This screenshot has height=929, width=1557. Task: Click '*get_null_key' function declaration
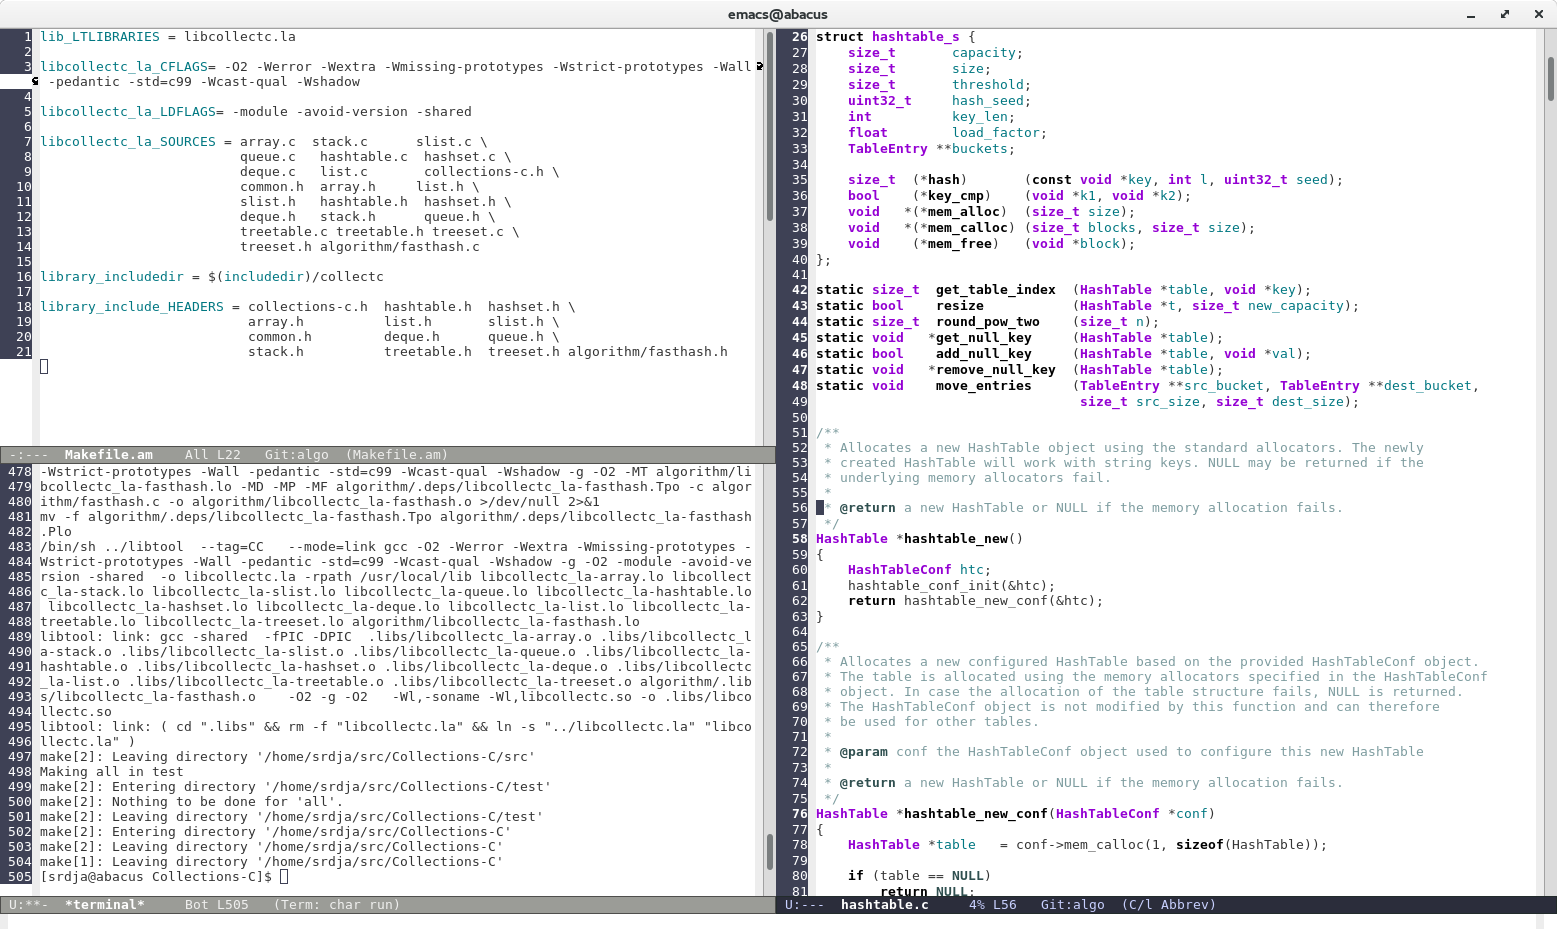tap(980, 337)
